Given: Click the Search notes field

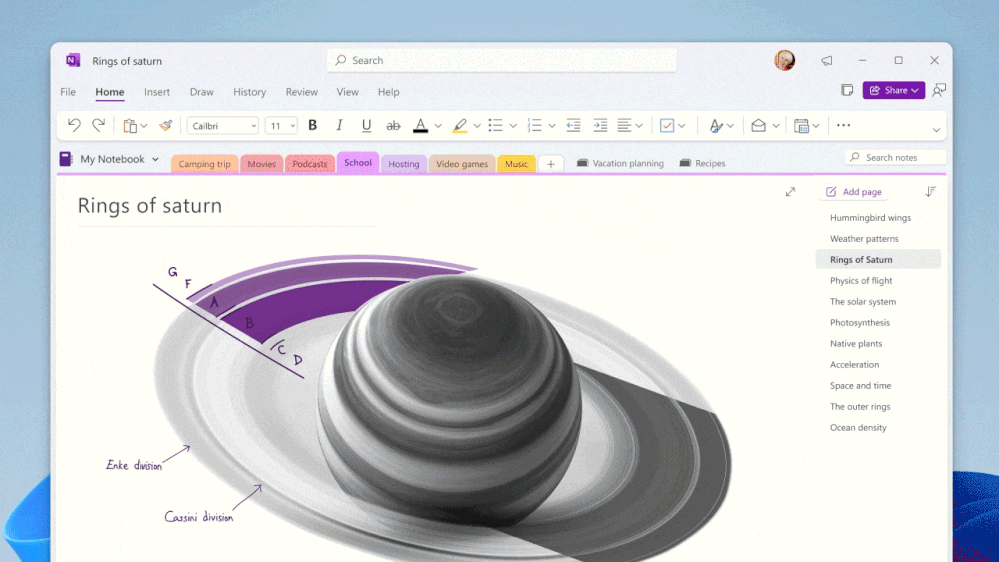Looking at the screenshot, I should click(895, 157).
